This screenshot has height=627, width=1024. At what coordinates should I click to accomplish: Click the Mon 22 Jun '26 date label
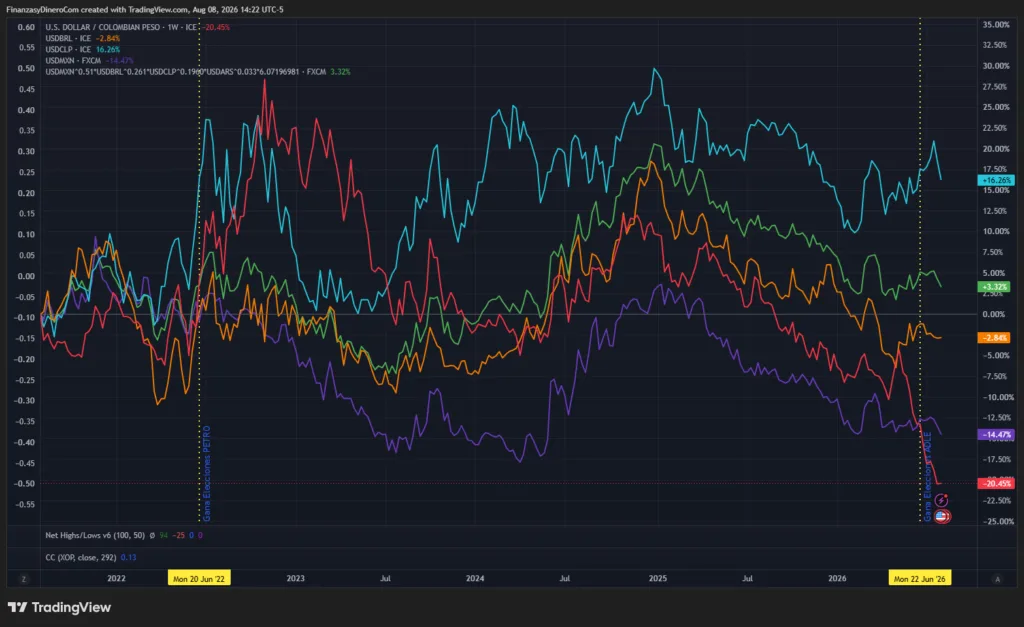pyautogui.click(x=920, y=579)
